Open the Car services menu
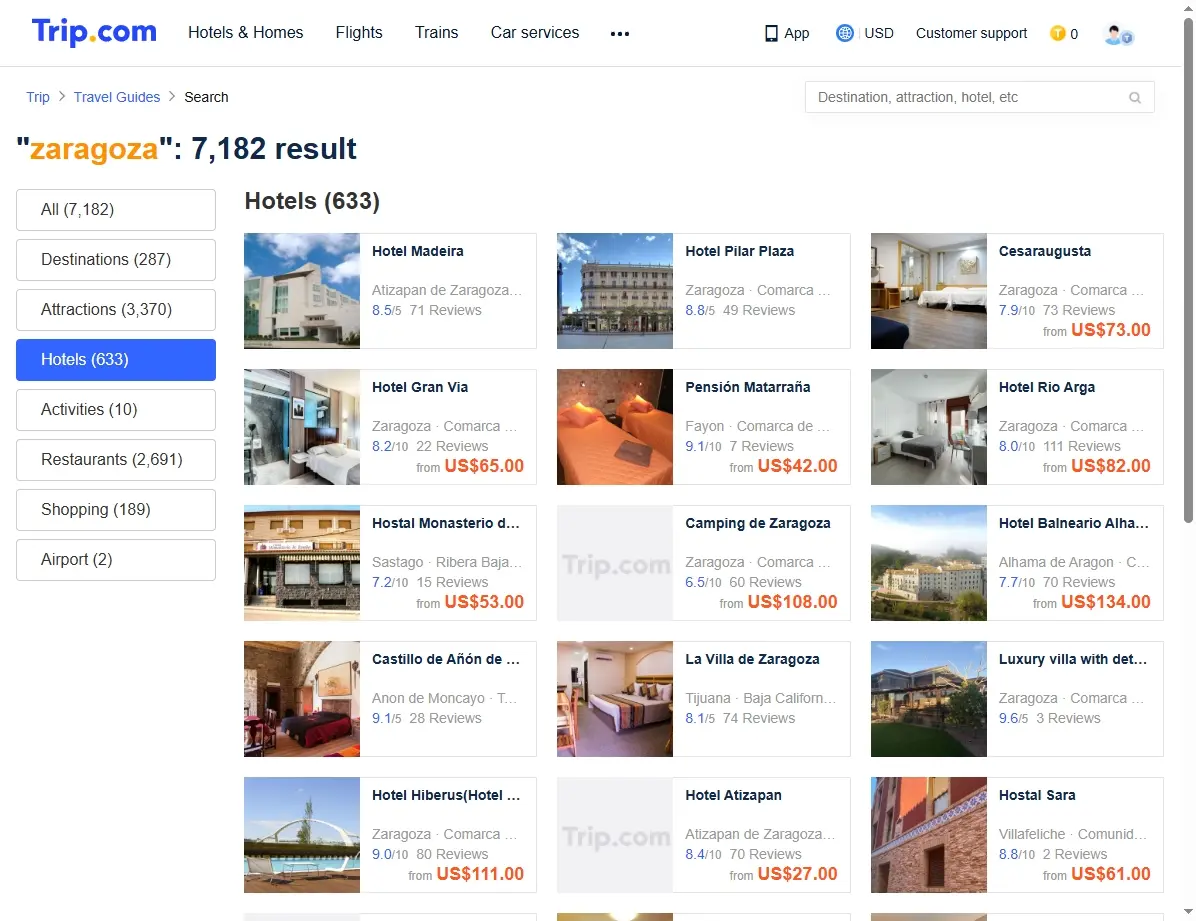 (535, 32)
